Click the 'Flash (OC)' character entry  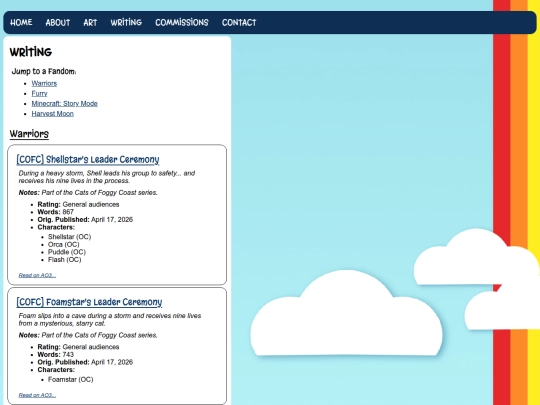(65, 259)
